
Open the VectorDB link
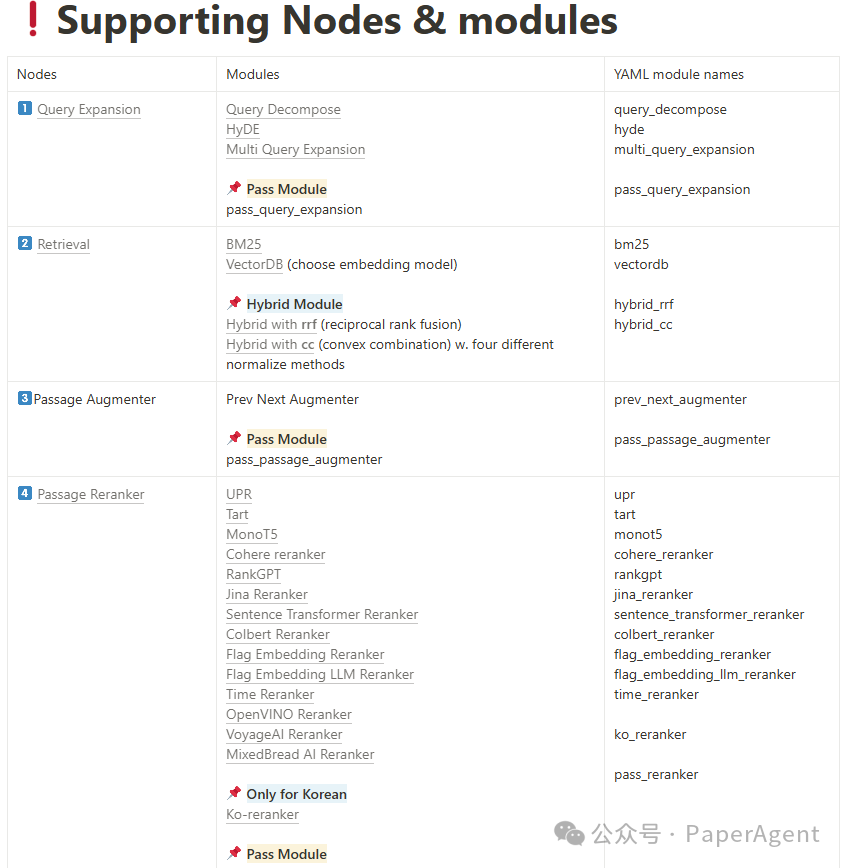click(254, 265)
